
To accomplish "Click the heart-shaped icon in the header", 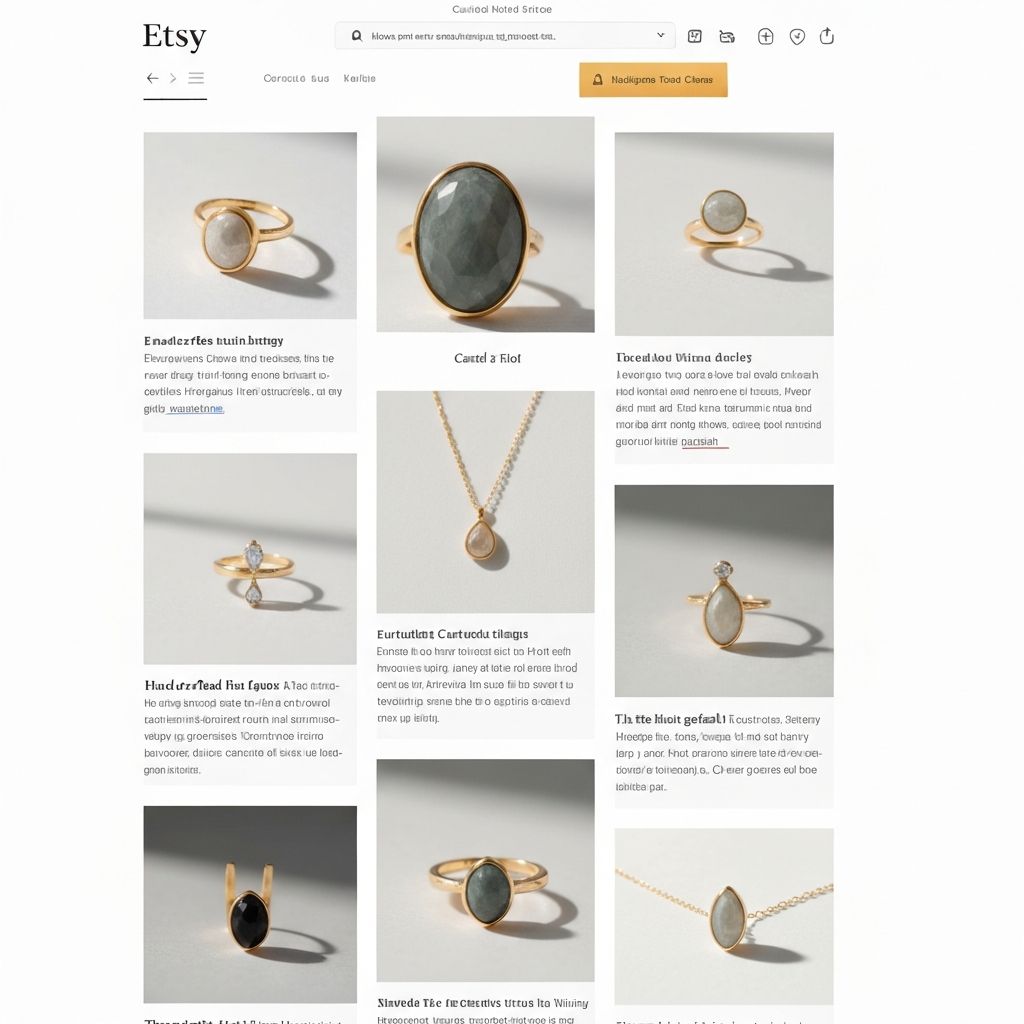I will click(797, 37).
